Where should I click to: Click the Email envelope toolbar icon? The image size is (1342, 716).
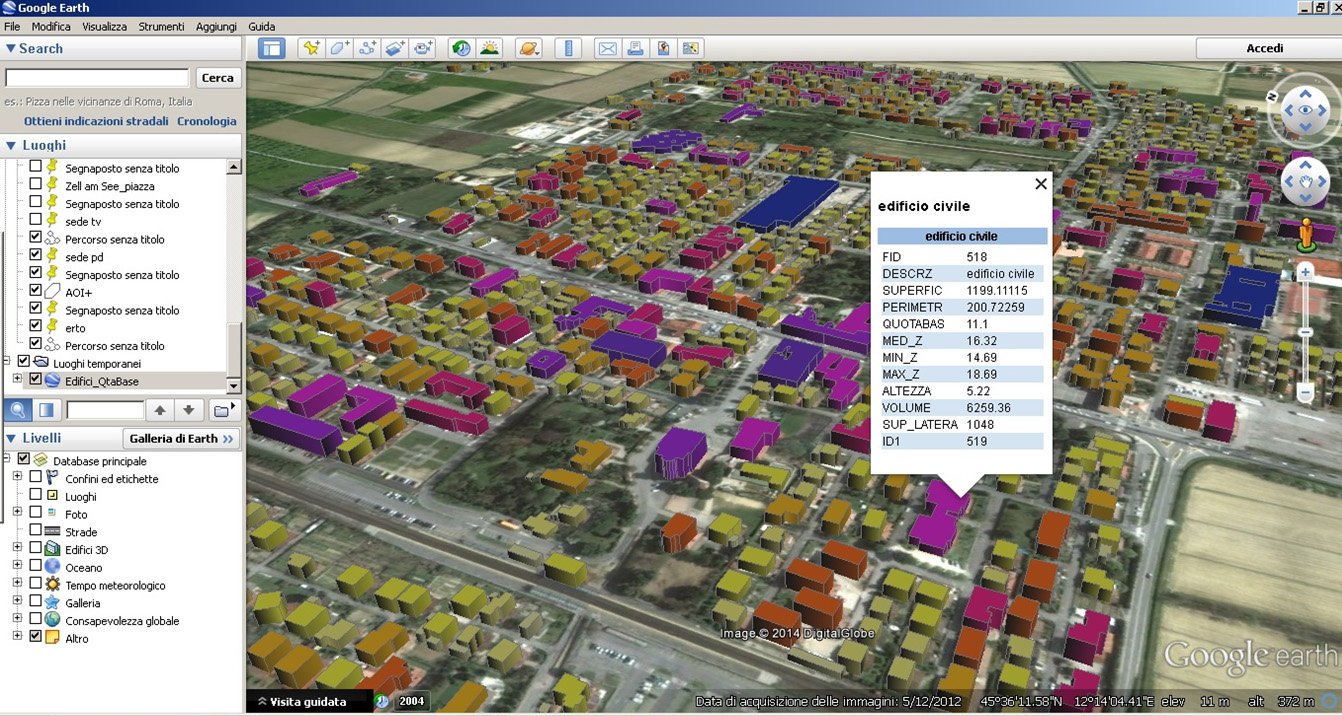click(x=607, y=48)
